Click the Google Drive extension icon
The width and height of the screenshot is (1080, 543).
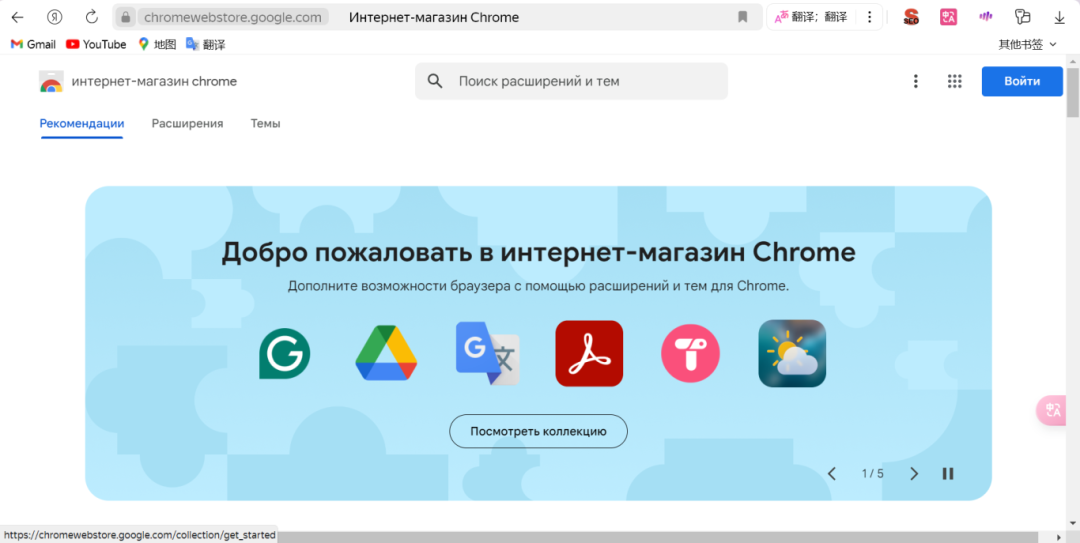pos(386,354)
